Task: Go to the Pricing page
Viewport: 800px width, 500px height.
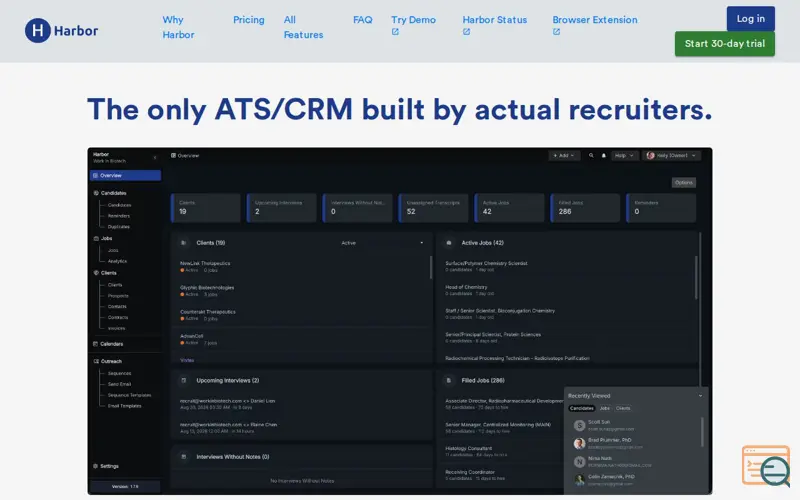Action: click(248, 20)
